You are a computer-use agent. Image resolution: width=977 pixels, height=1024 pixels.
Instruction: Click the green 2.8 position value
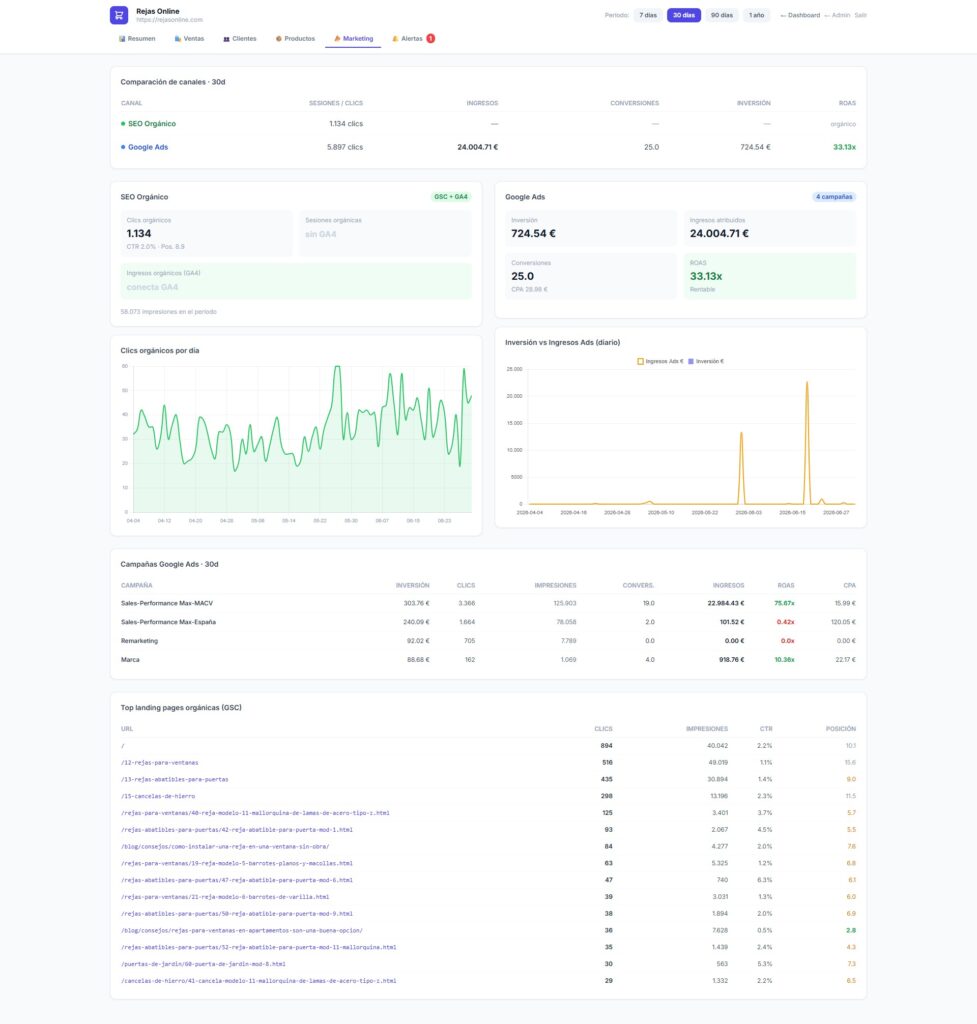click(x=851, y=931)
